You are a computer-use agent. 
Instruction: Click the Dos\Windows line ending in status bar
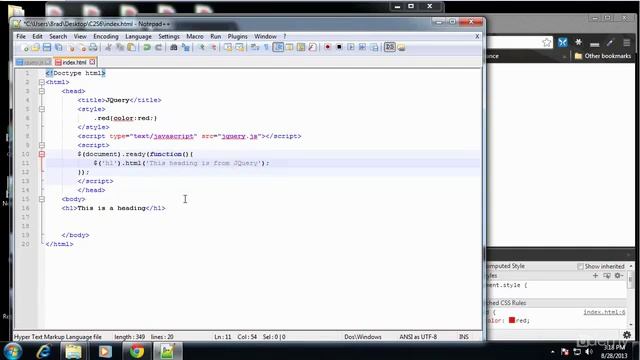coord(363,337)
